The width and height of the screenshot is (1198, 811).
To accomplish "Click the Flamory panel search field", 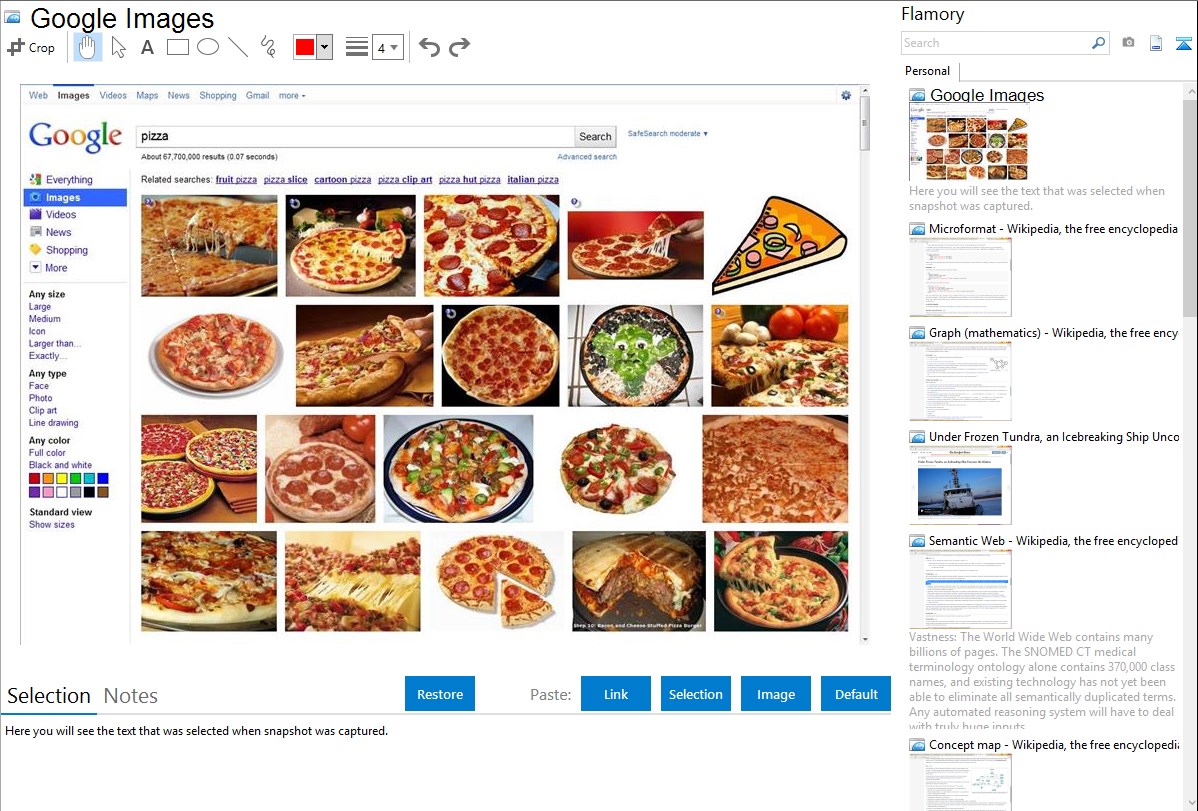I will pyautogui.click(x=996, y=43).
